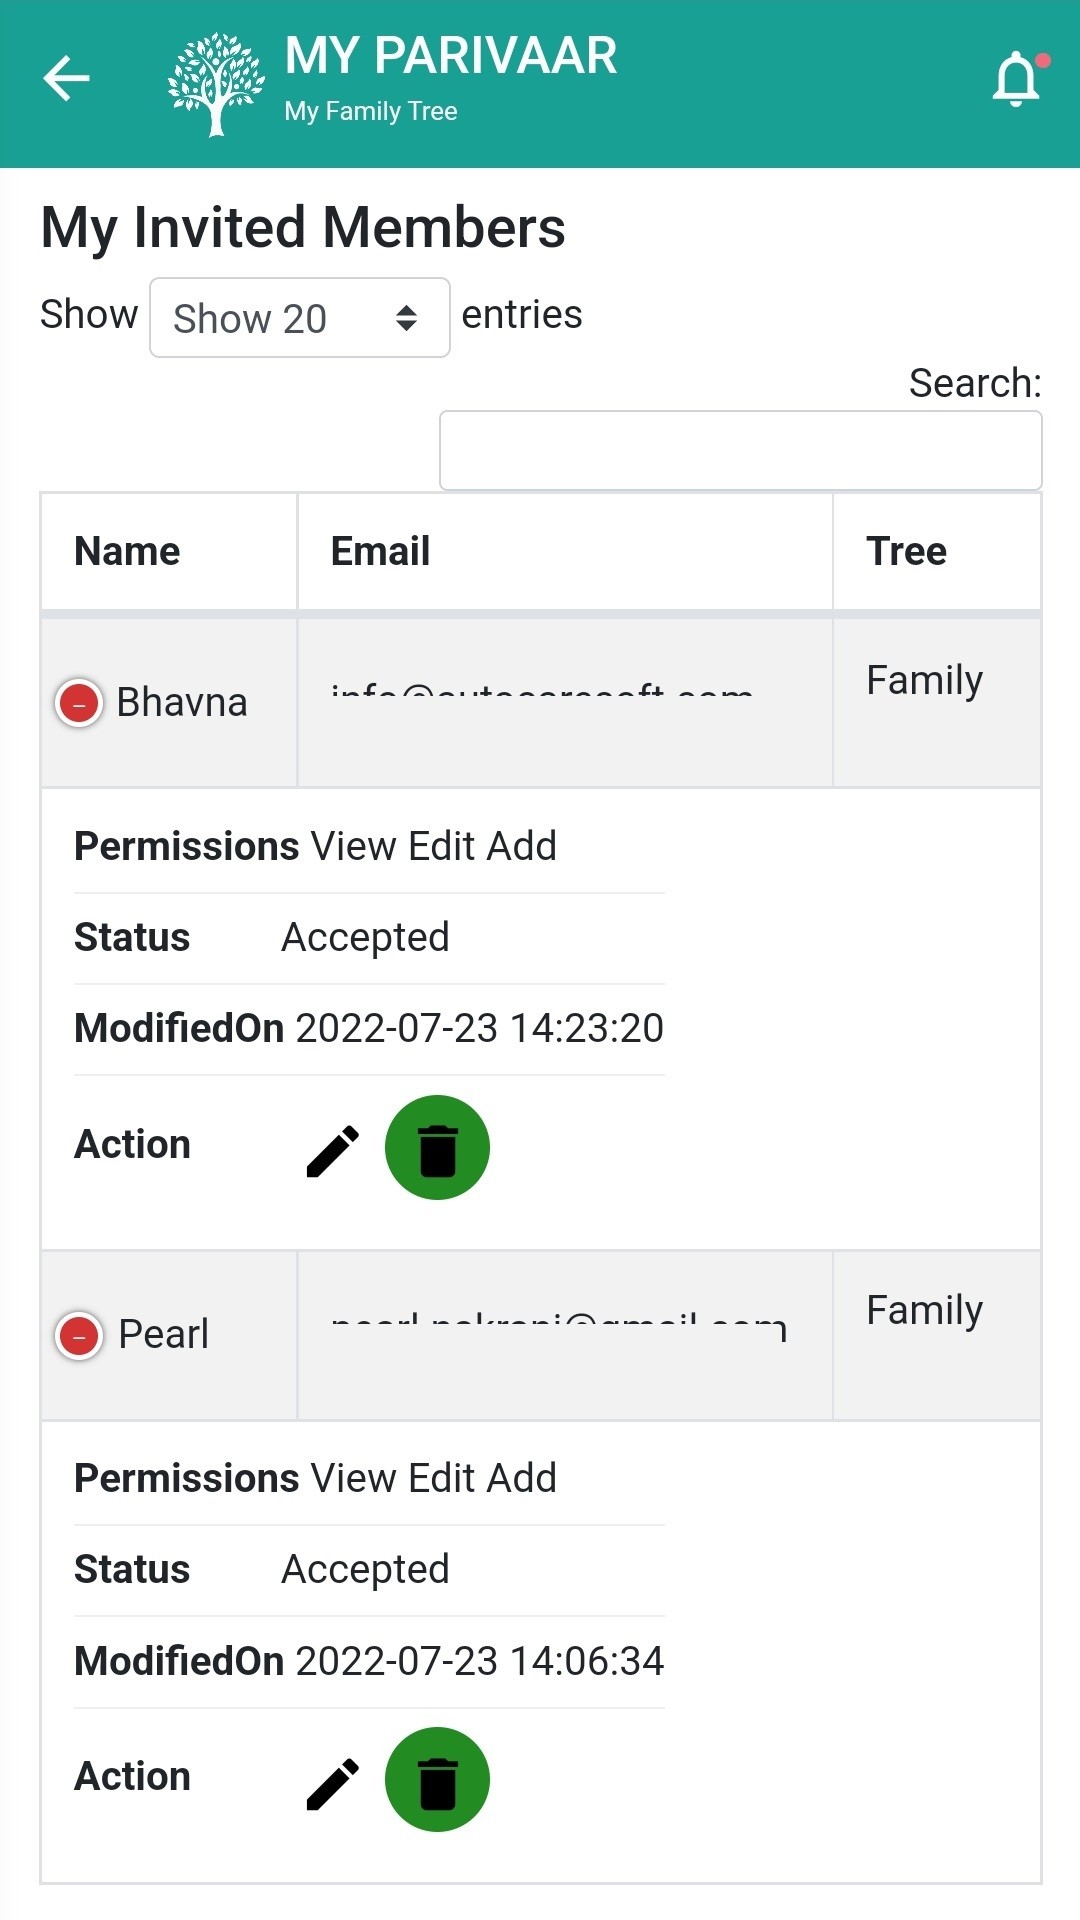1080x1920 pixels.
Task: Delete Pearl's invitation with trash icon
Action: 437,1780
